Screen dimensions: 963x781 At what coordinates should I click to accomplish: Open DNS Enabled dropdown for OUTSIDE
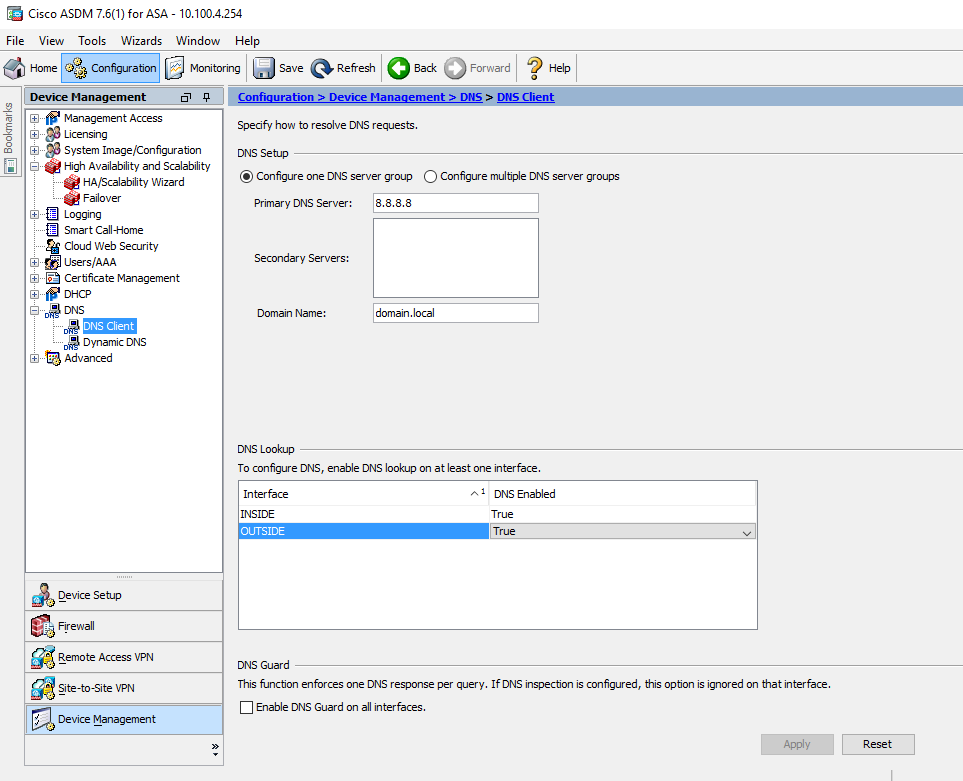click(746, 532)
